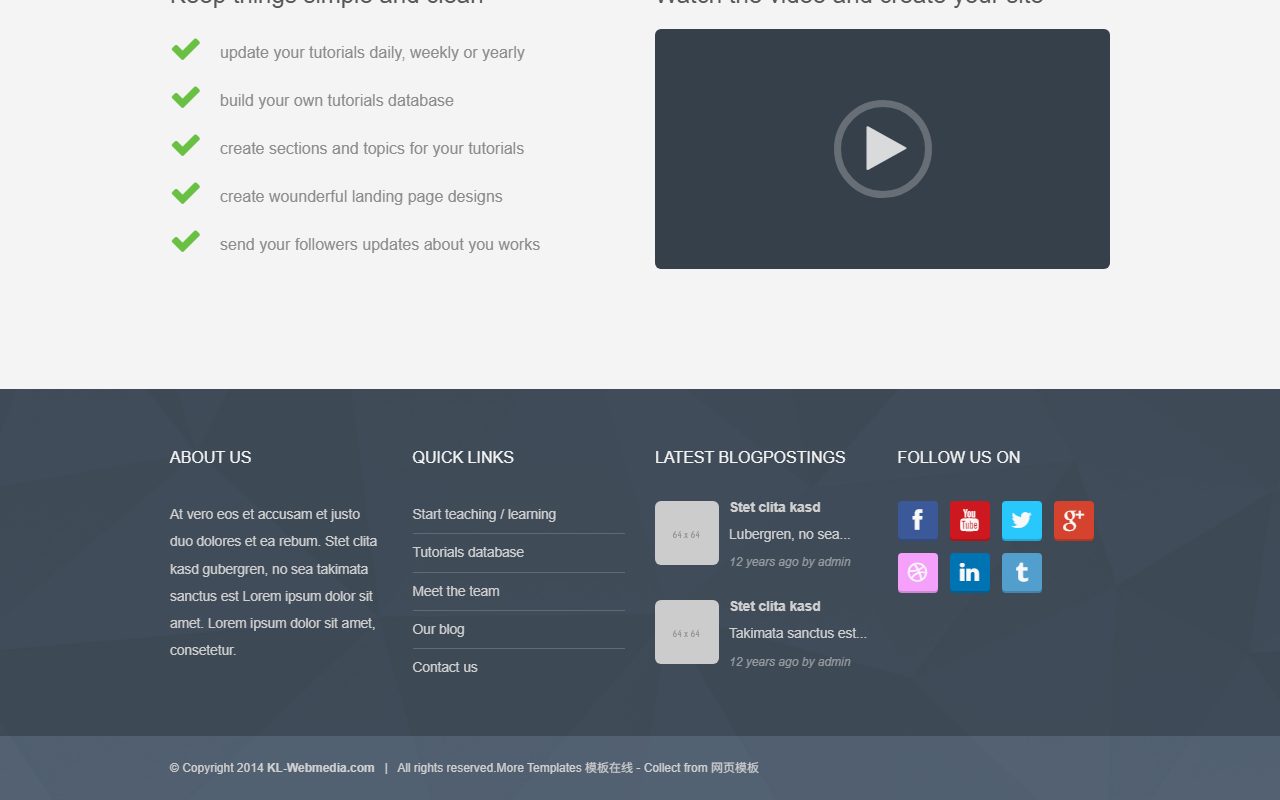Open thumbnail of 'Takimata sanctus est...' post
The height and width of the screenshot is (800, 1280).
[x=687, y=632]
